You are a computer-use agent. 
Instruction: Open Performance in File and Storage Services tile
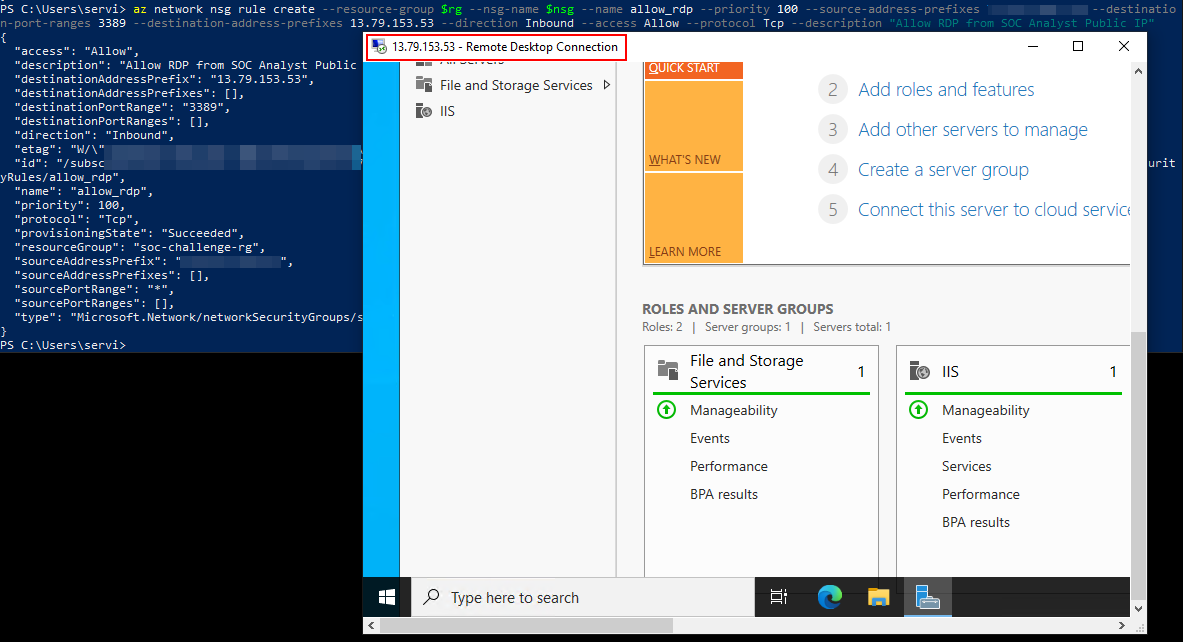pyautogui.click(x=729, y=466)
